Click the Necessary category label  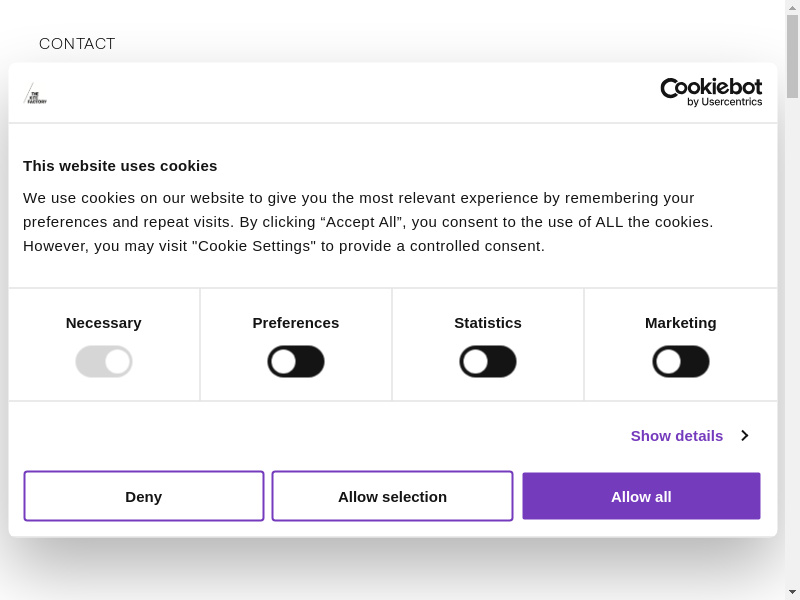pyautogui.click(x=104, y=323)
